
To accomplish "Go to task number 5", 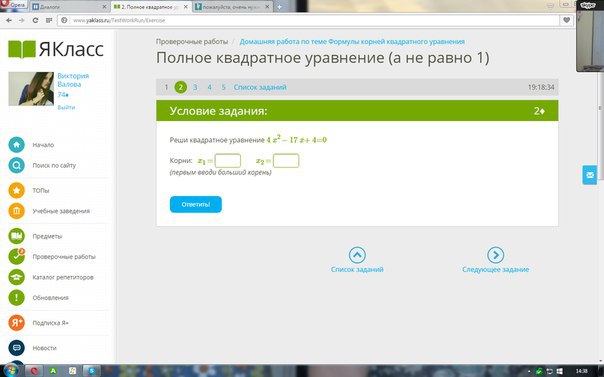I will tap(223, 87).
